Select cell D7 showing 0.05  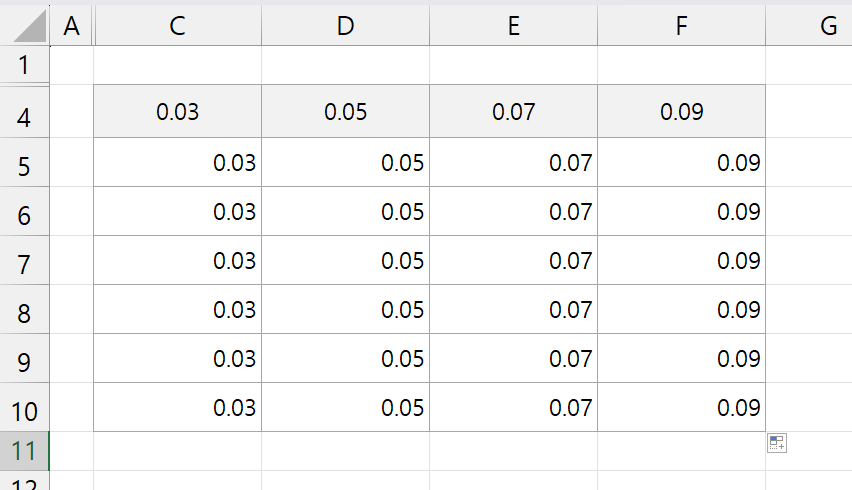click(346, 260)
